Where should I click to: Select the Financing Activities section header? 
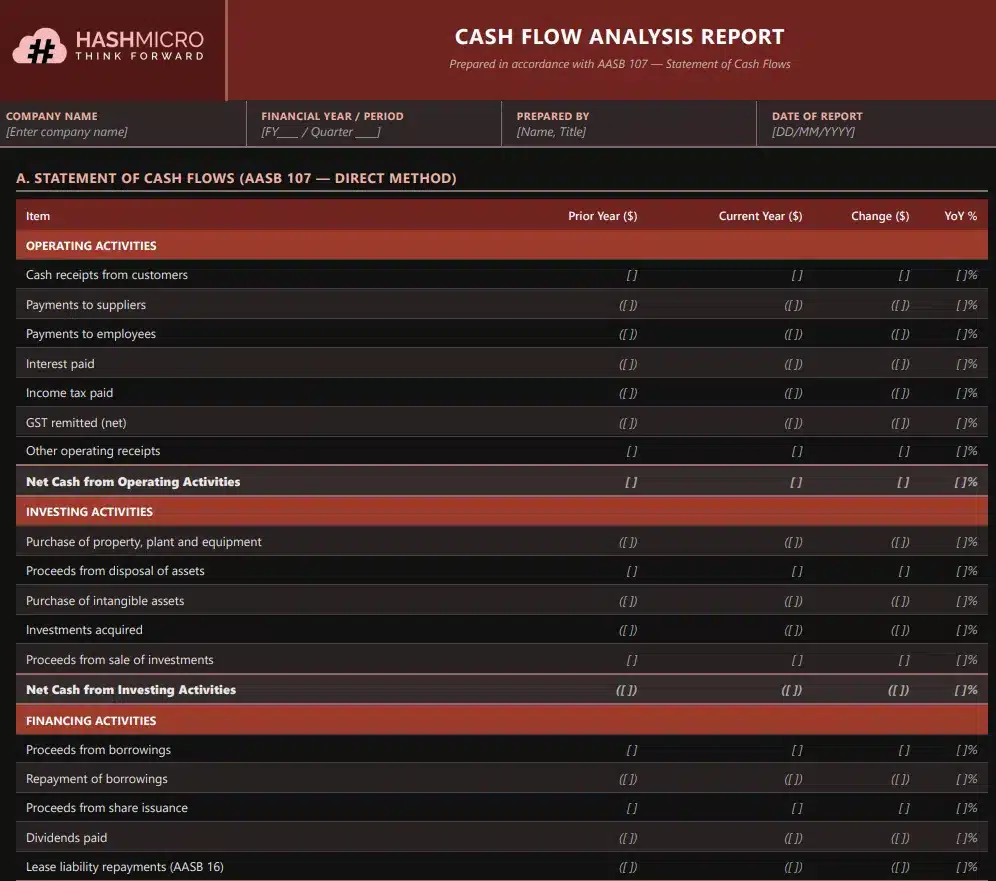click(x=91, y=721)
